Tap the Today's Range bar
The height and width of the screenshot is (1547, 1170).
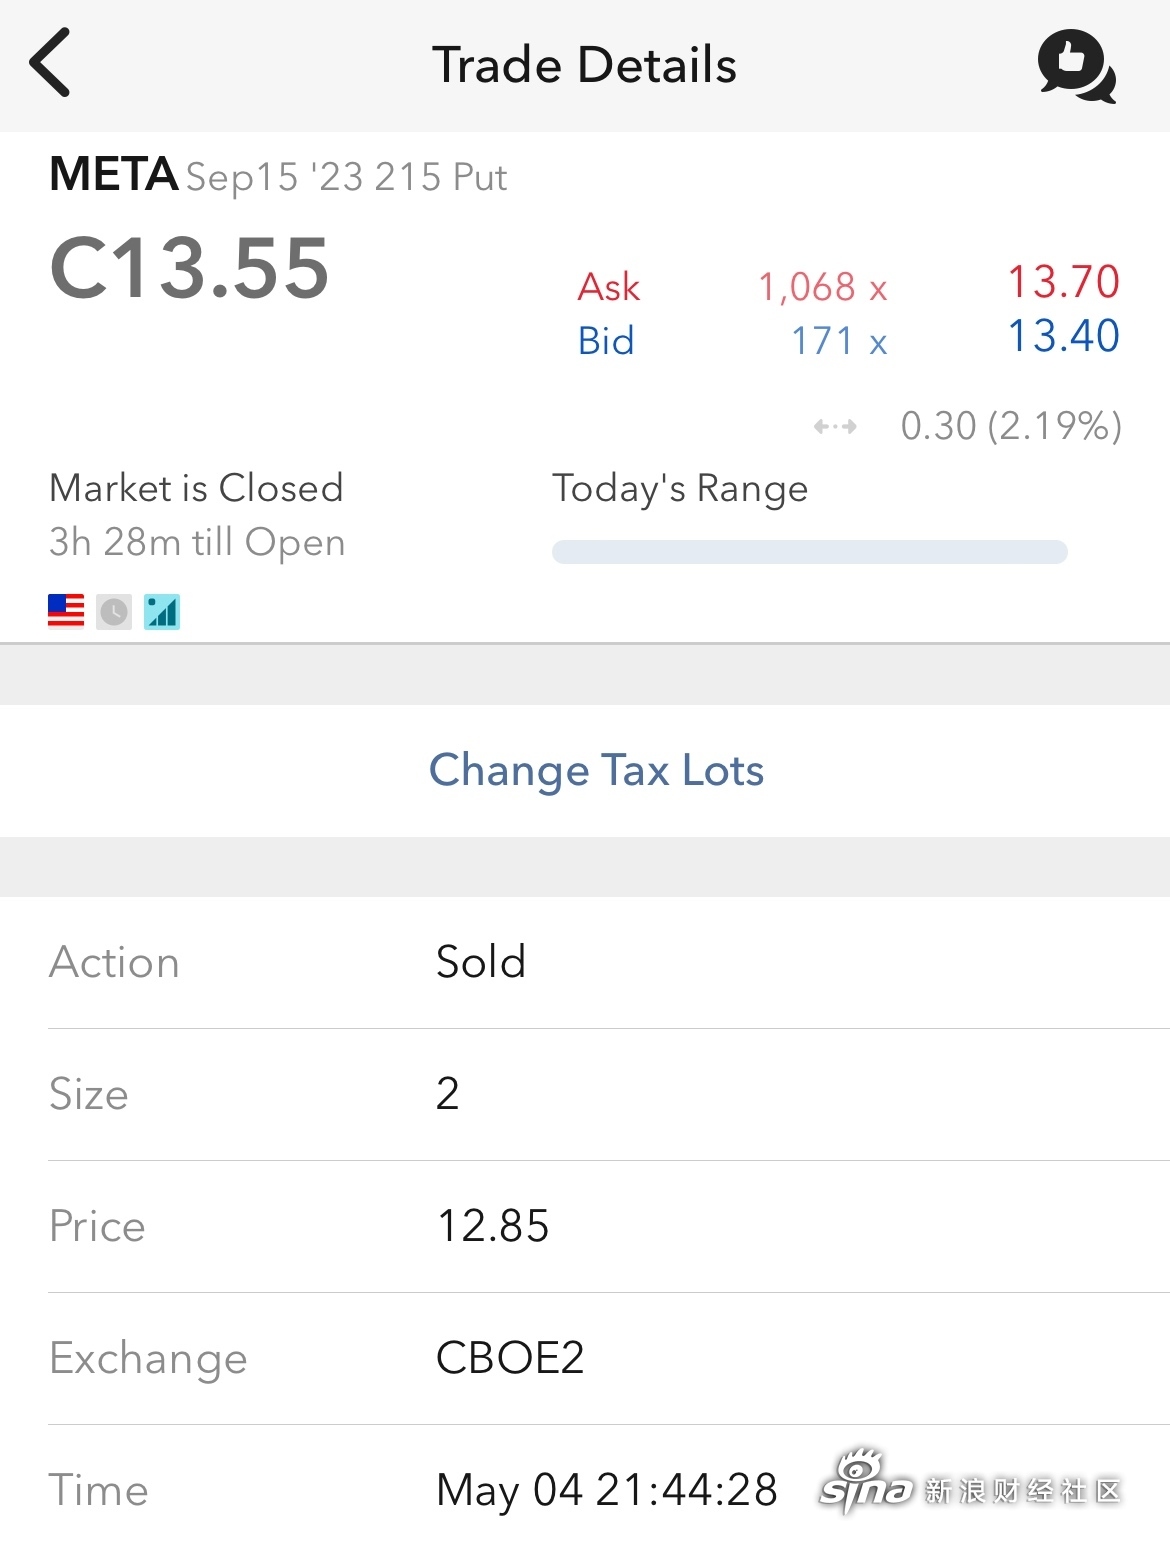[x=810, y=552]
